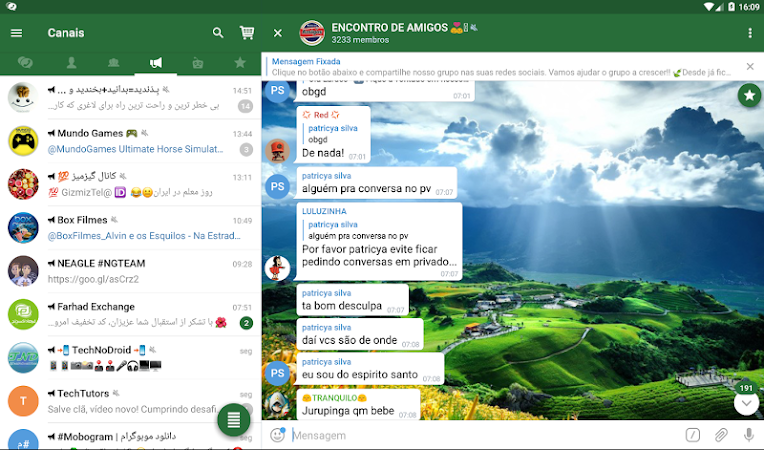Open the Mensagem Fixada pinned message
The width and height of the screenshot is (764, 450).
(x=502, y=67)
